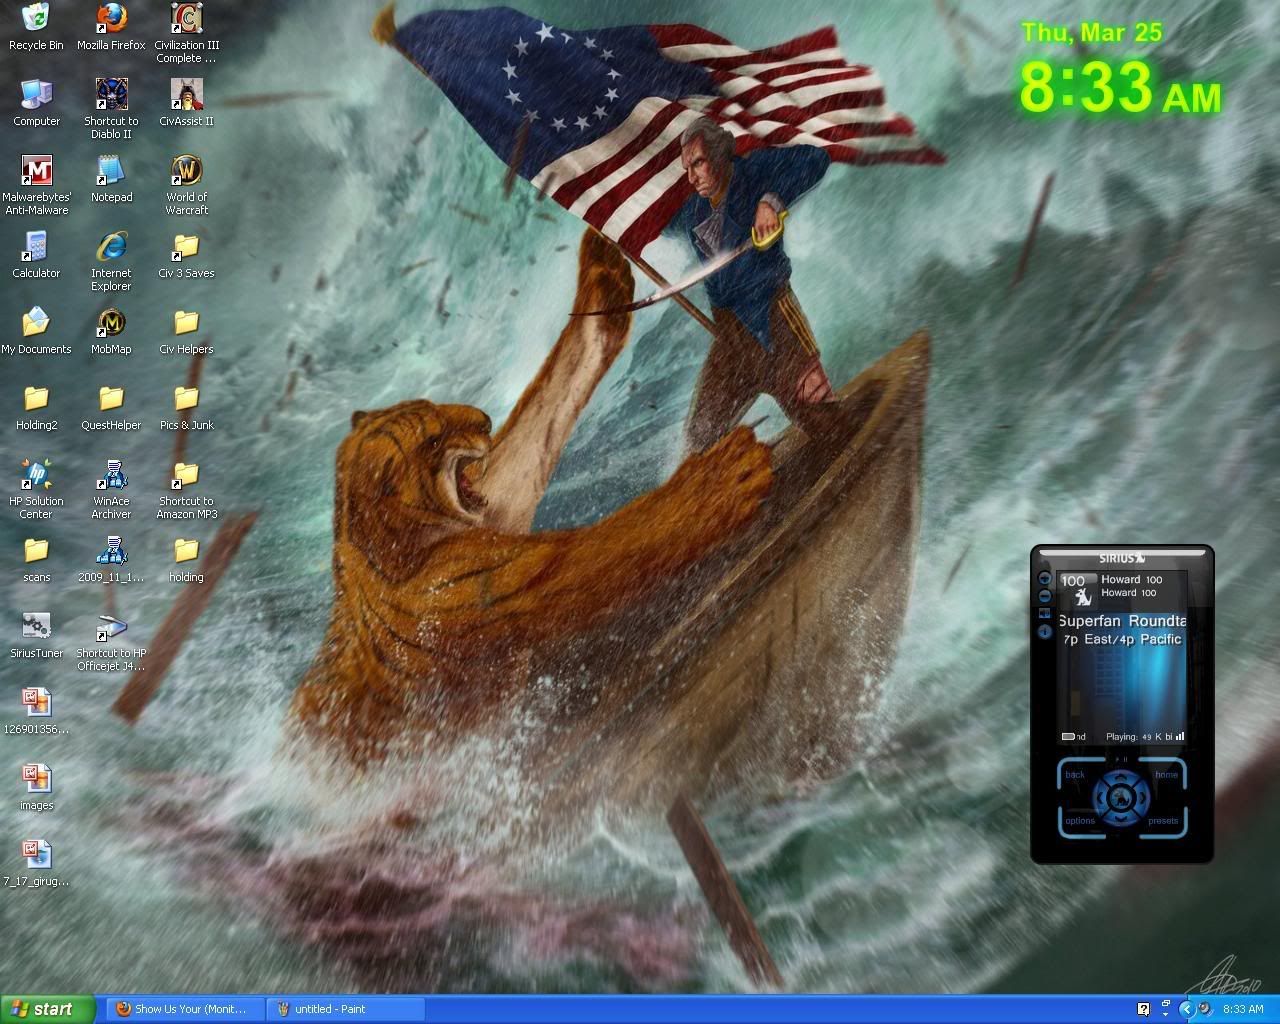
Task: Select the Pics & Junk folder
Action: point(186,407)
